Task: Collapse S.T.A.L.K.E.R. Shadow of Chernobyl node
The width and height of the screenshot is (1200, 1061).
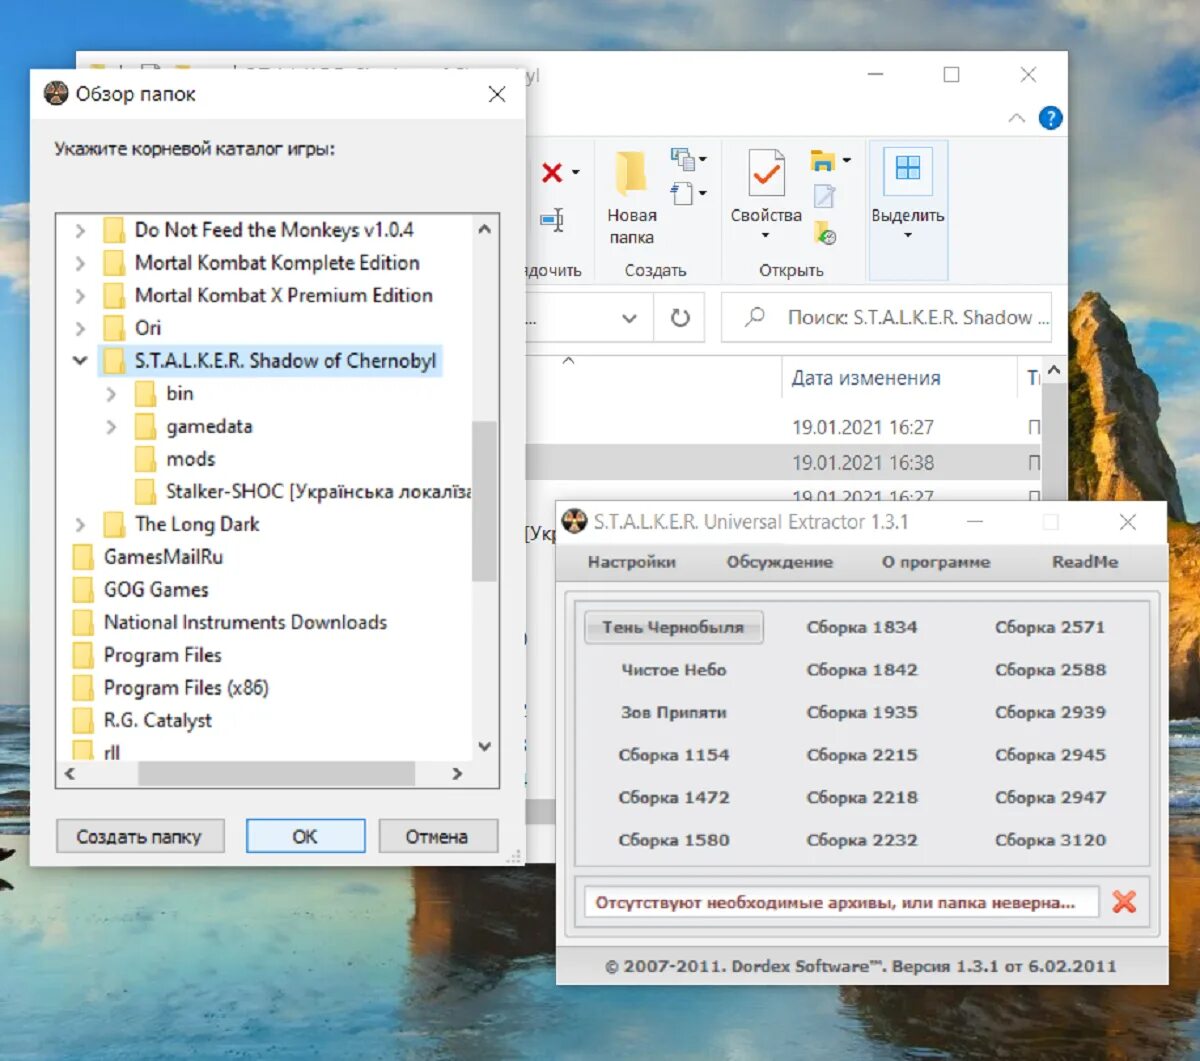Action: point(80,361)
